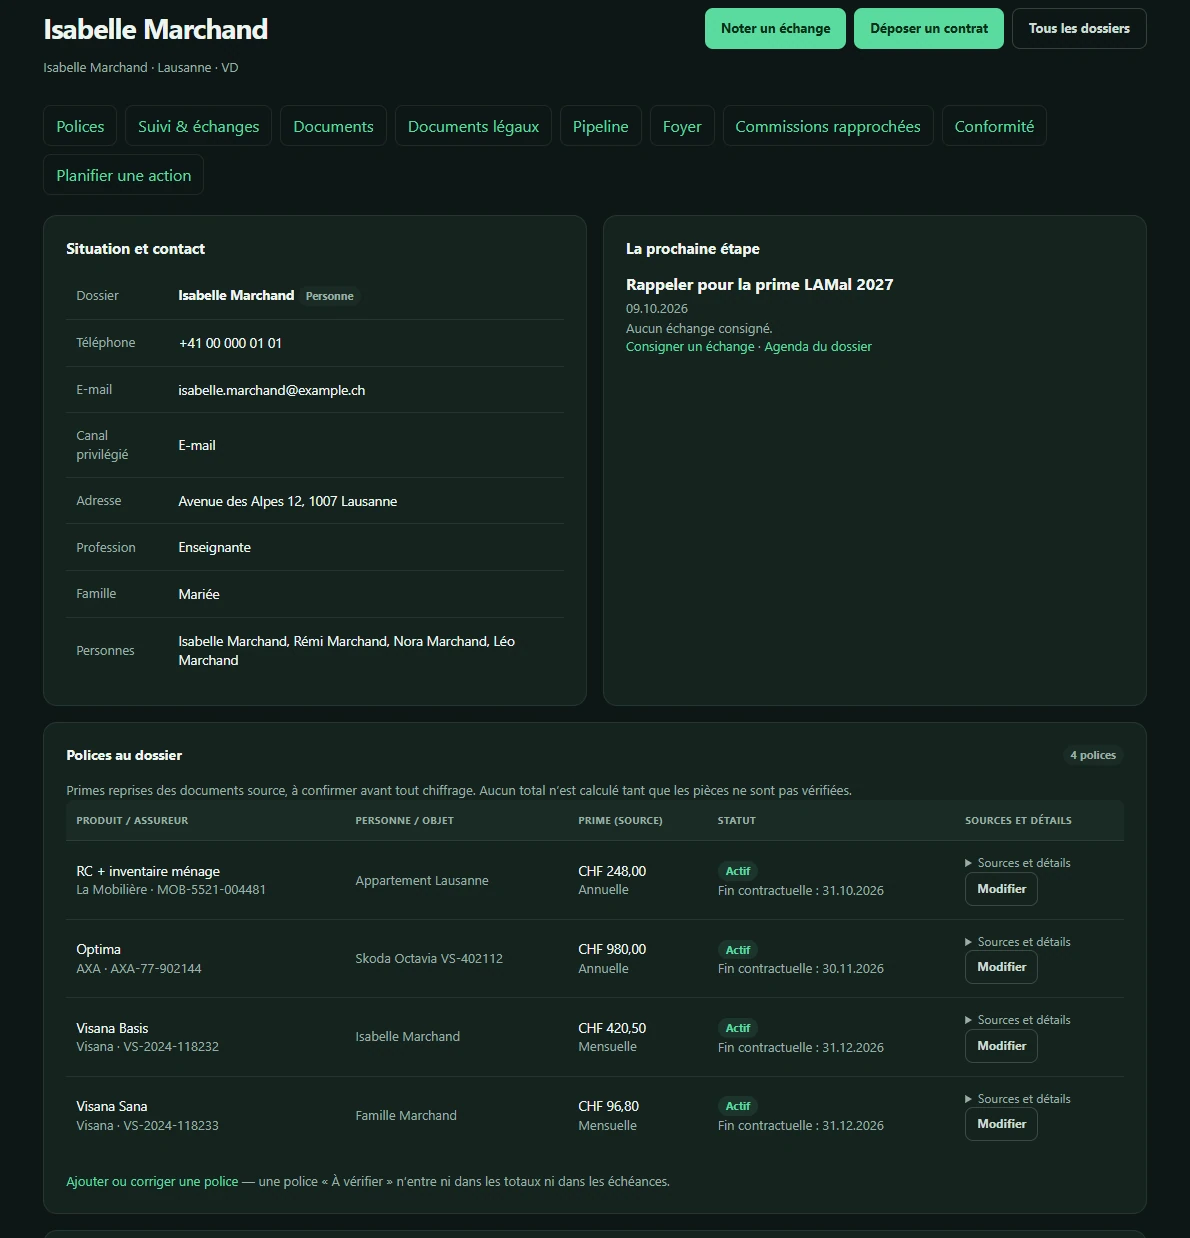Click the Actif status on the Optima row
This screenshot has width=1190, height=1238.
tap(738, 950)
